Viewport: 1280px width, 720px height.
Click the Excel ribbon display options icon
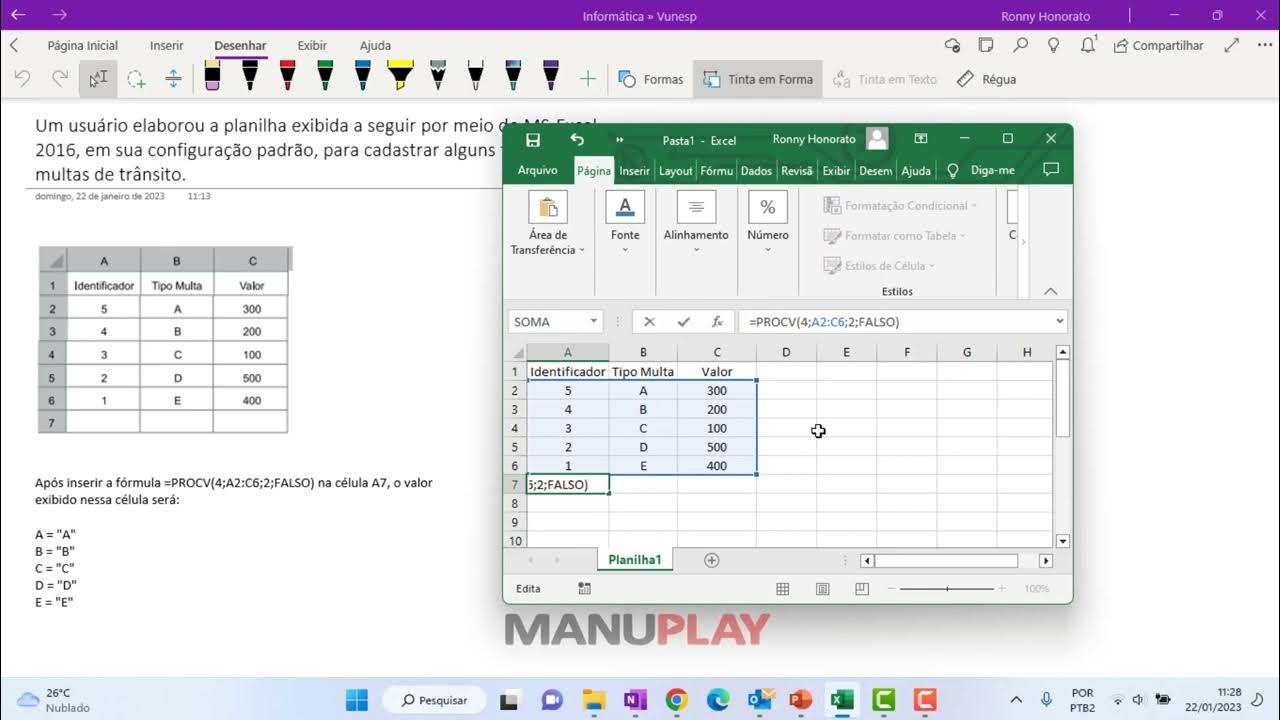(x=921, y=139)
